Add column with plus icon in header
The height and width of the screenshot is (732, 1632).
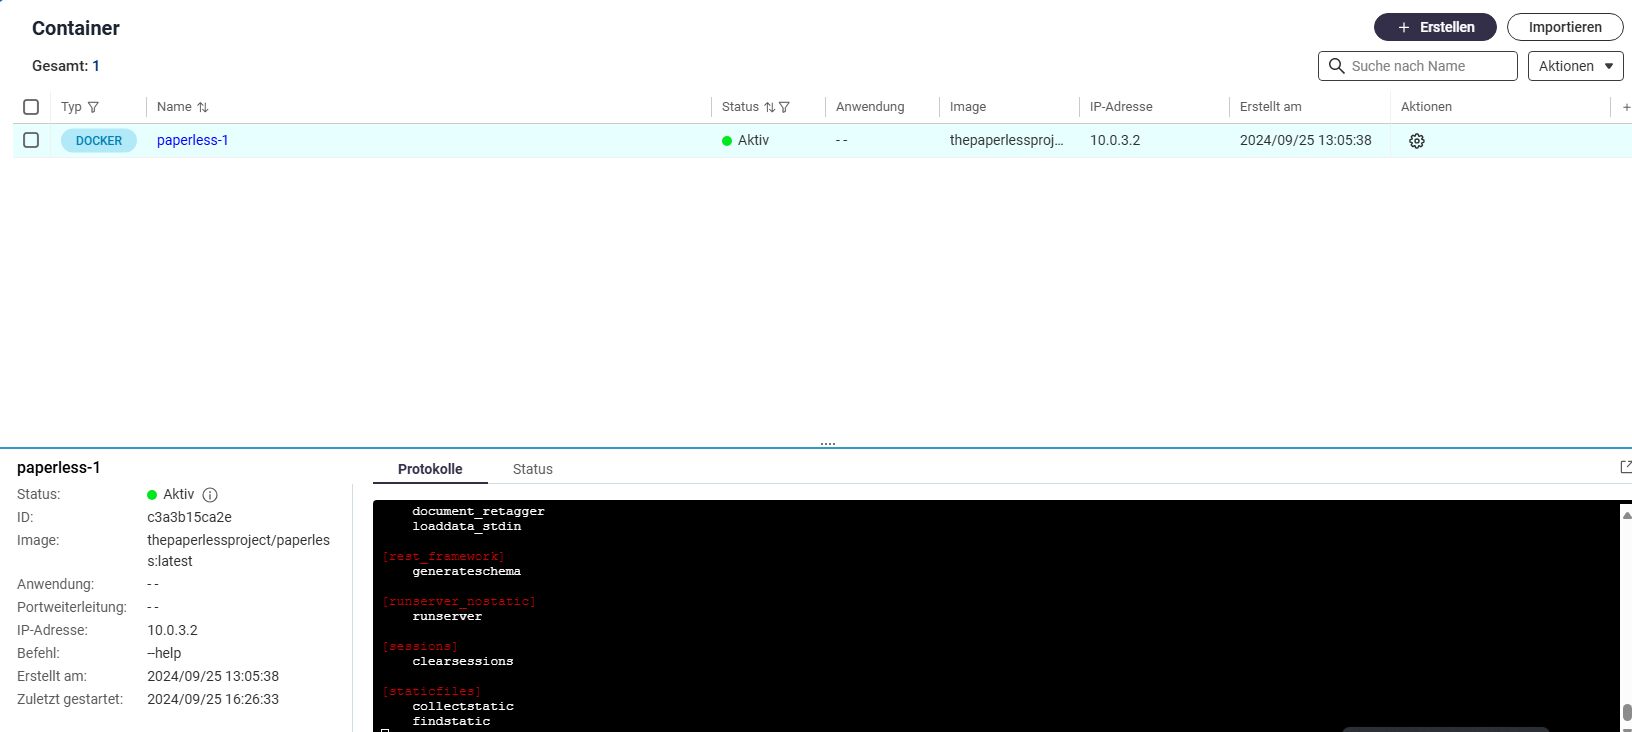click(1626, 107)
